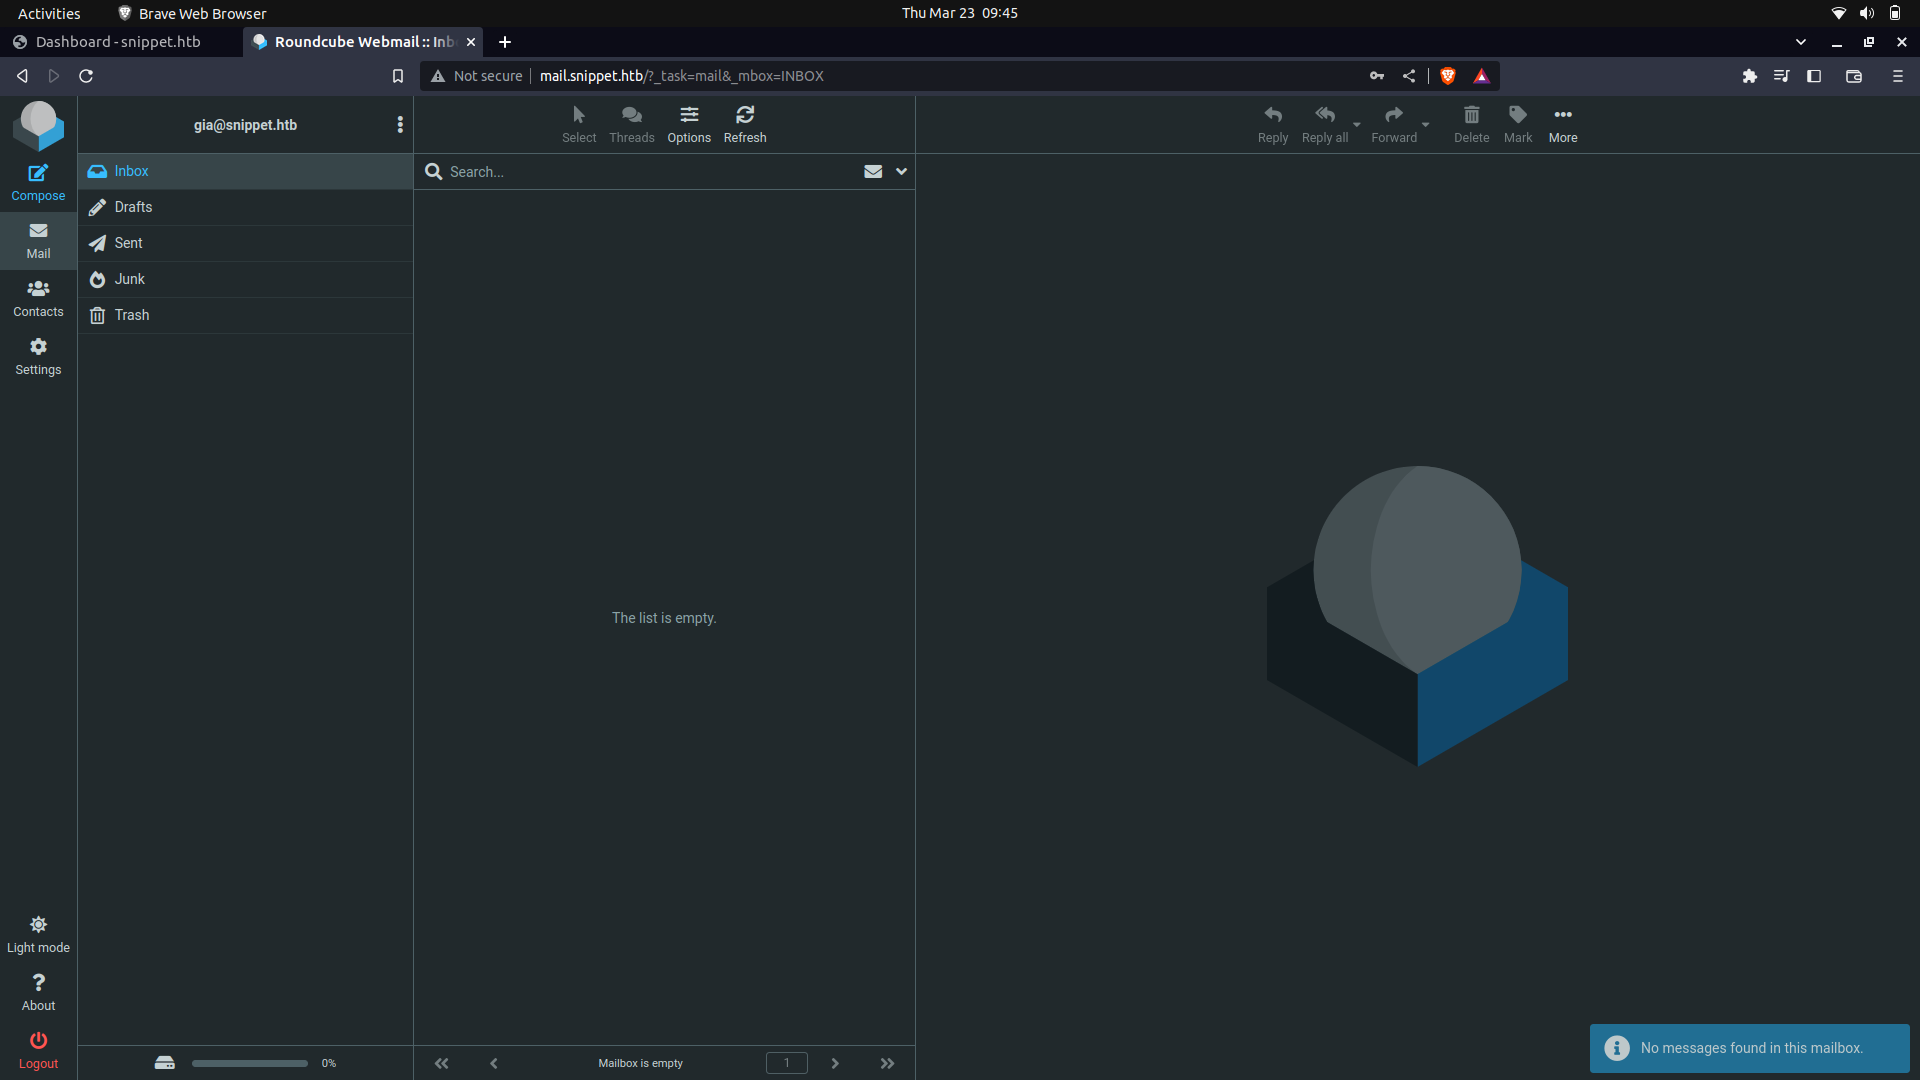Open Brave's main menu

pos(1897,75)
